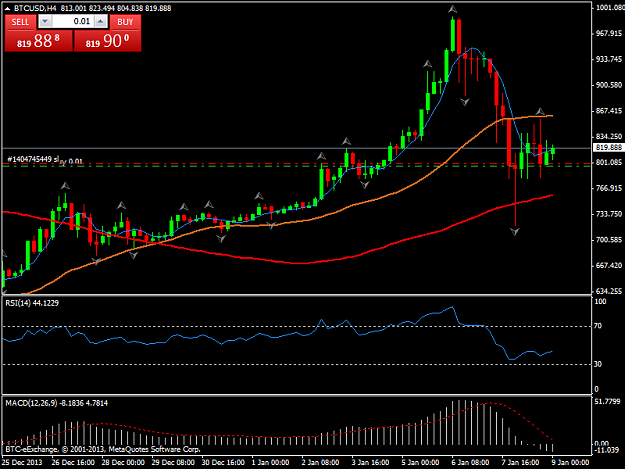Click the RSI 30 level label

pyautogui.click(x=598, y=364)
